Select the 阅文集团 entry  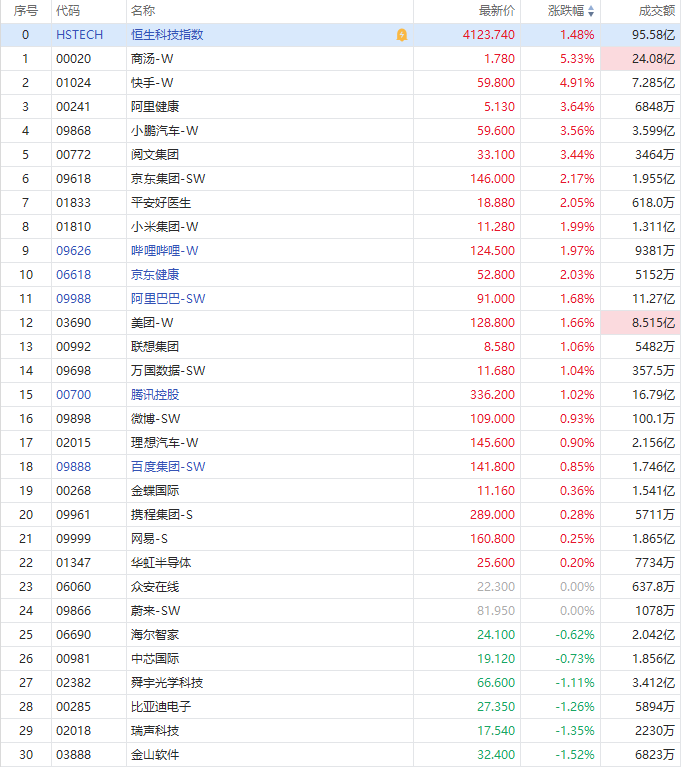click(x=155, y=155)
